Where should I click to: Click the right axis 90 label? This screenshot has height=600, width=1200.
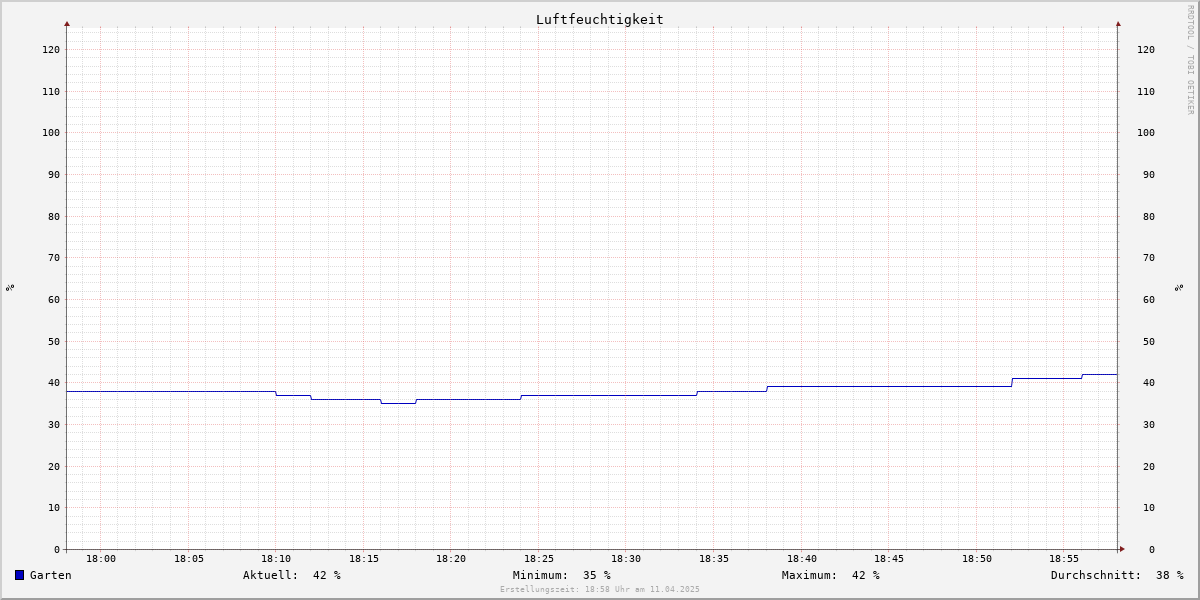coord(1148,174)
